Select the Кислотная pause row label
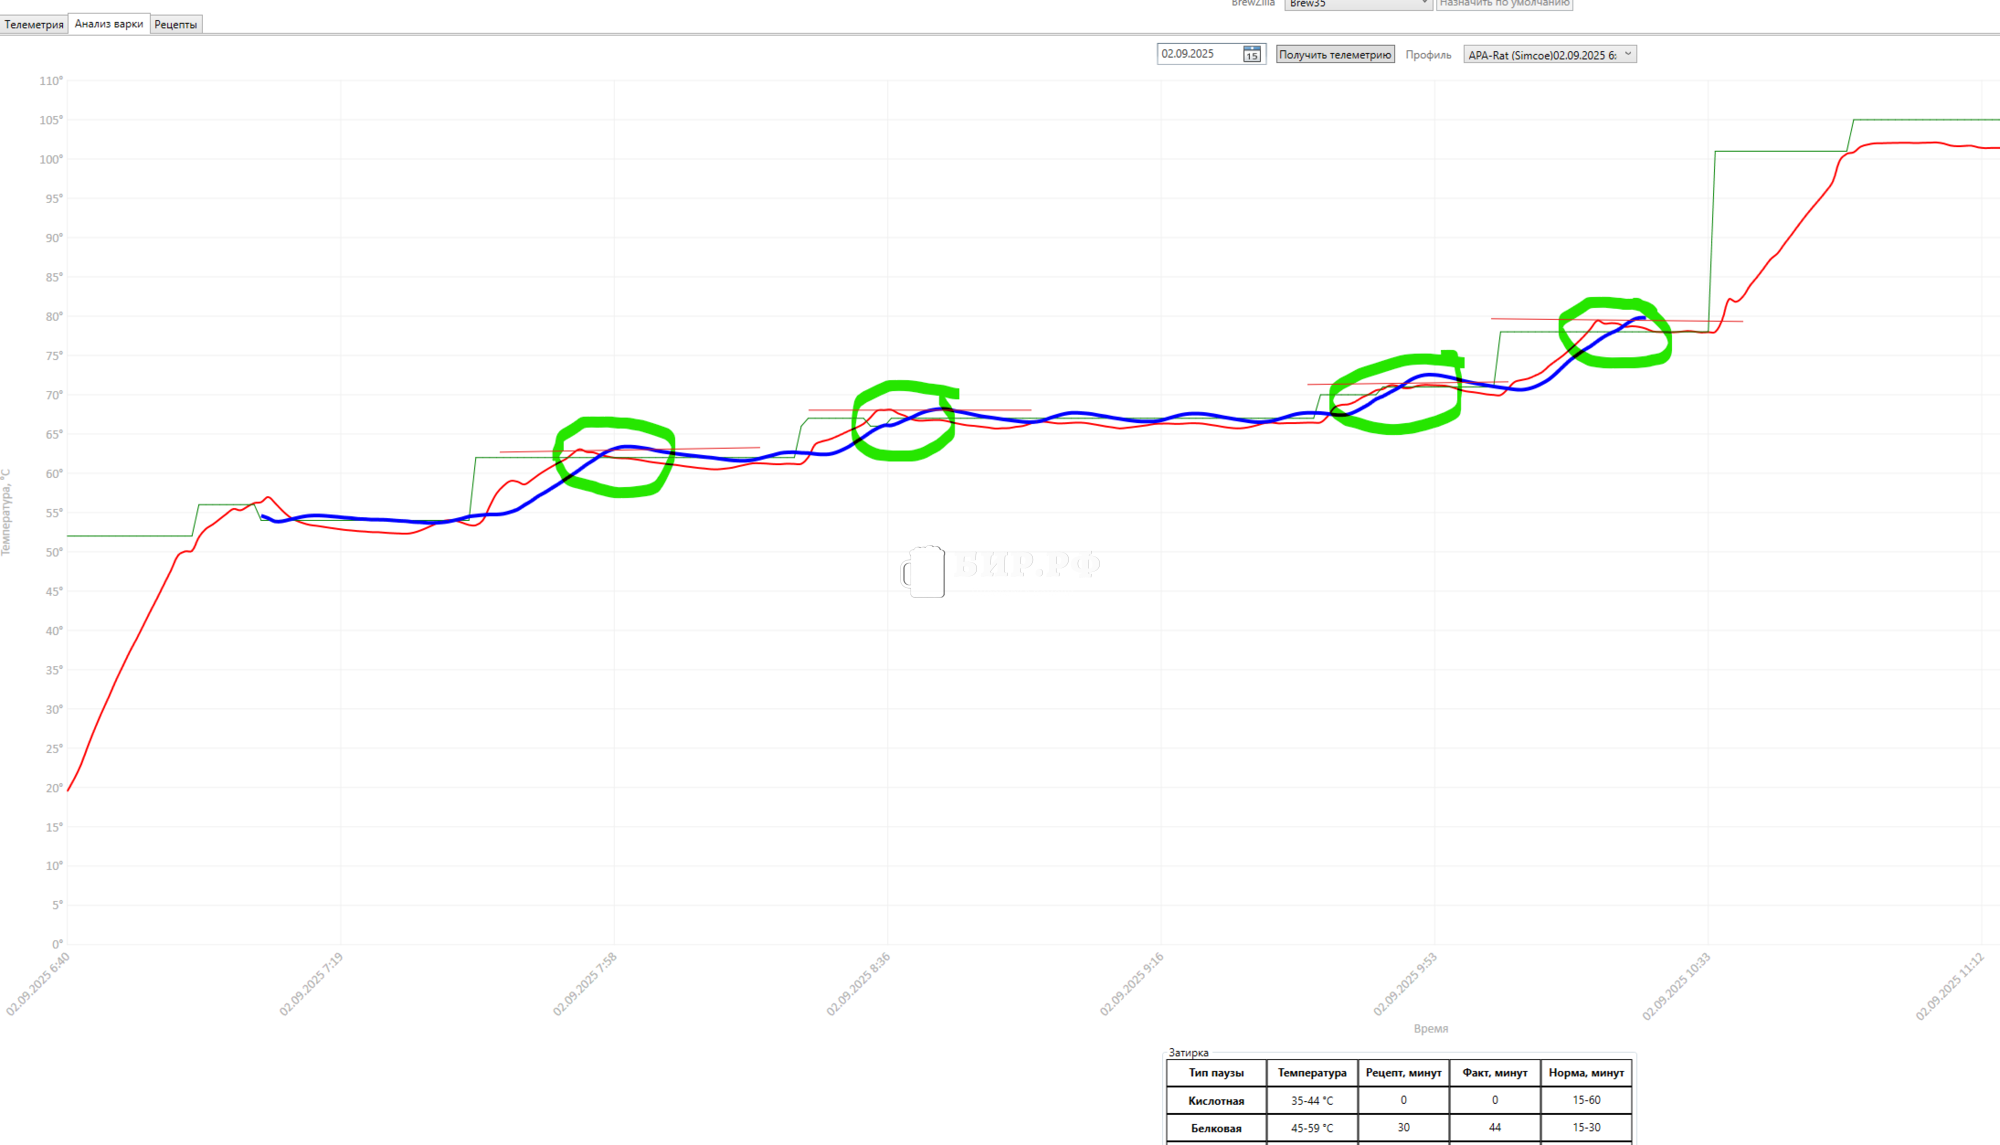2000x1145 pixels. tap(1216, 1101)
